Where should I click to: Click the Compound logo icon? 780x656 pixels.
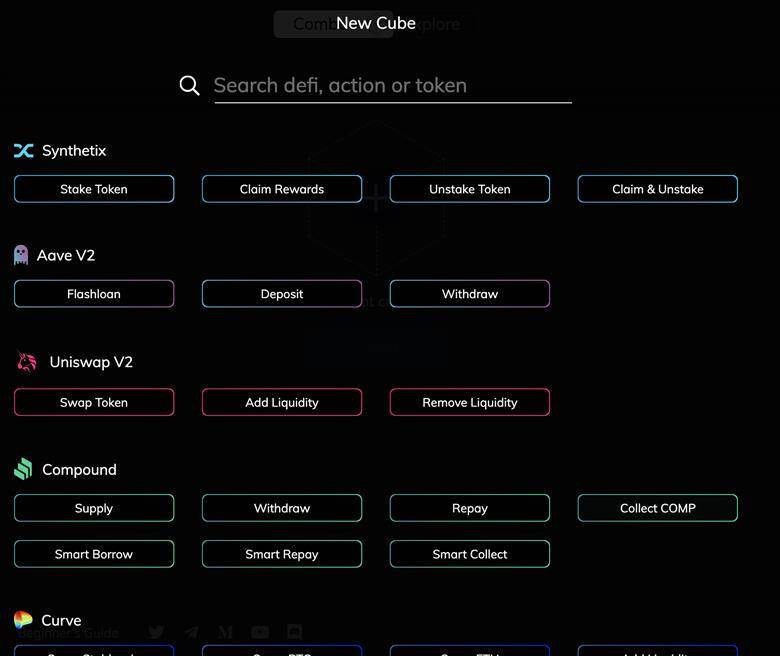(x=23, y=469)
